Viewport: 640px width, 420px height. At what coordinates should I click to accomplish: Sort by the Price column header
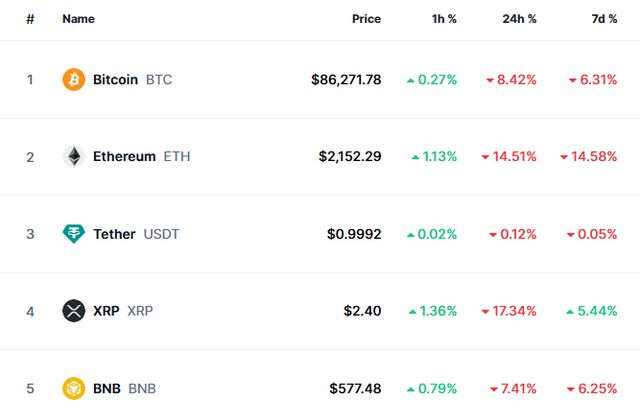tap(366, 19)
